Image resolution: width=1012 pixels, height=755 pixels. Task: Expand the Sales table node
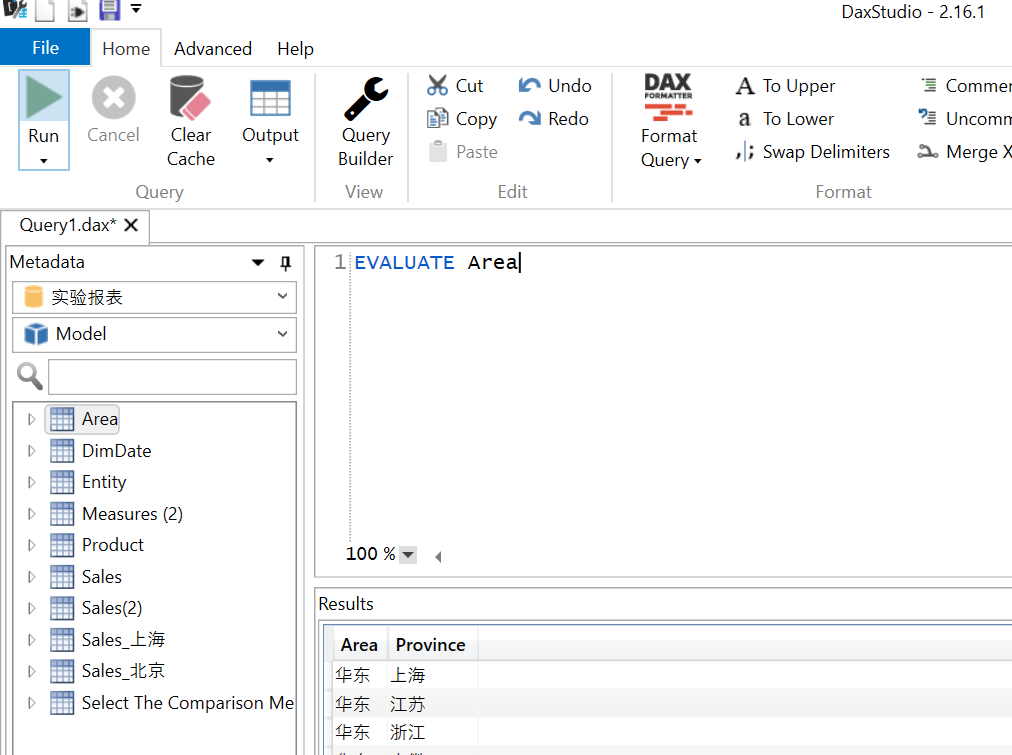point(31,576)
